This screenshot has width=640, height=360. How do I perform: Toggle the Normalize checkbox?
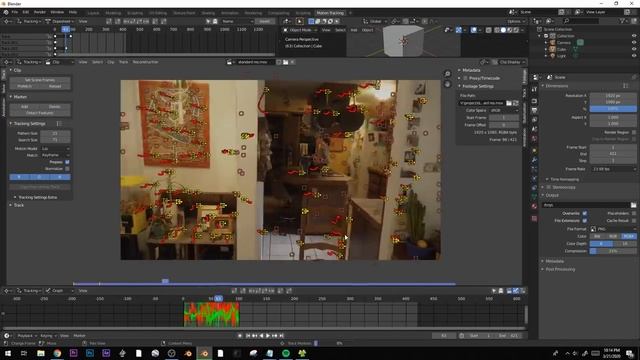point(67,169)
